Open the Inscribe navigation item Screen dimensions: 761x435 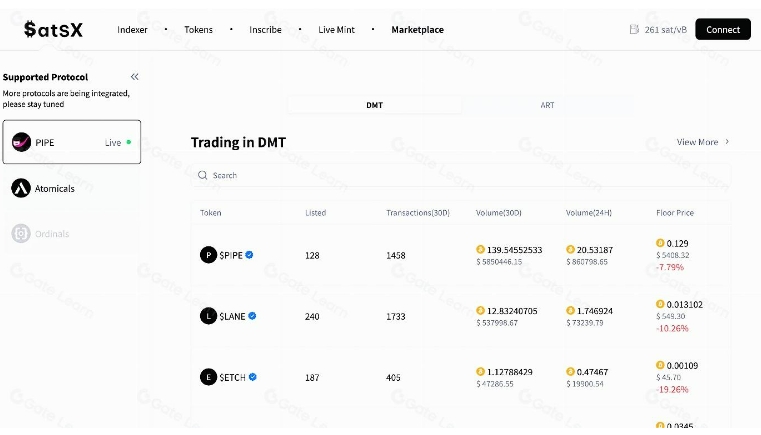pyautogui.click(x=265, y=30)
